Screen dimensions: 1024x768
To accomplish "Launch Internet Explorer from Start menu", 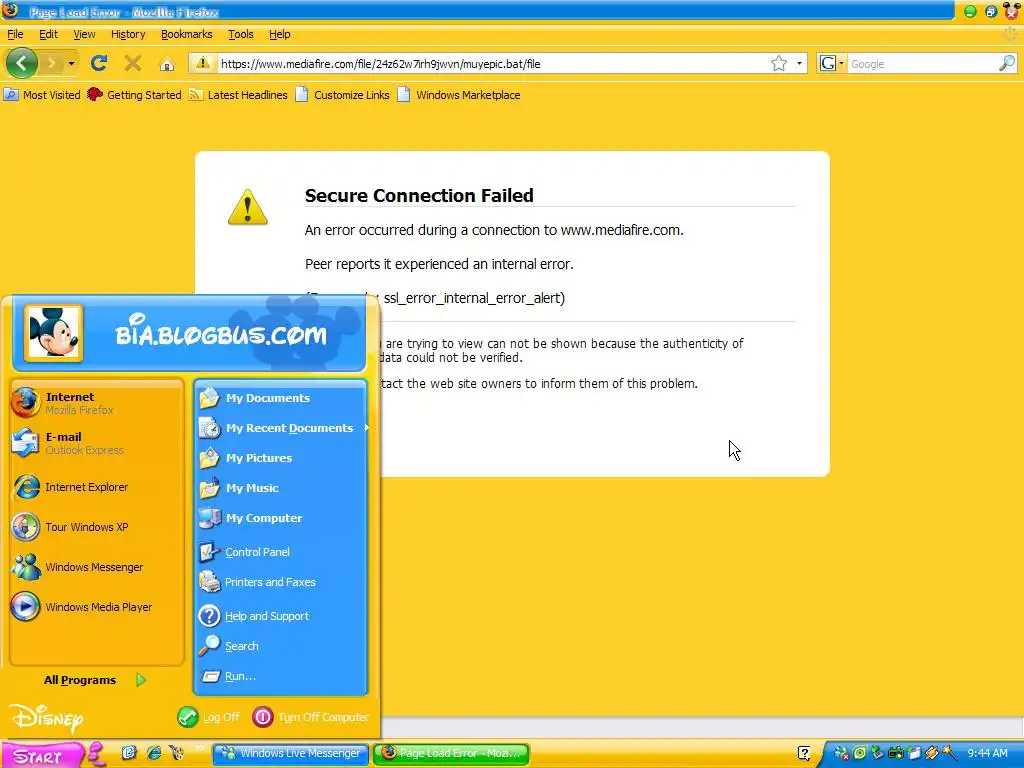I will 96,487.
